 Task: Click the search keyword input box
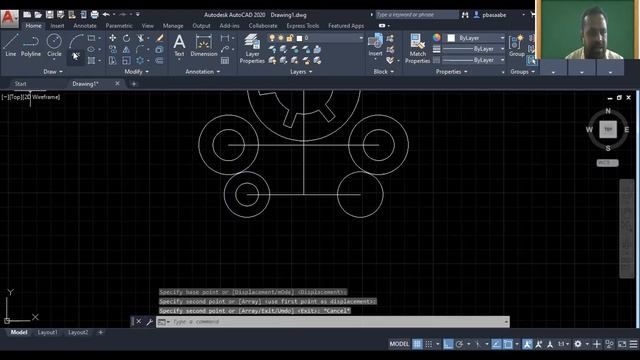tap(417, 15)
